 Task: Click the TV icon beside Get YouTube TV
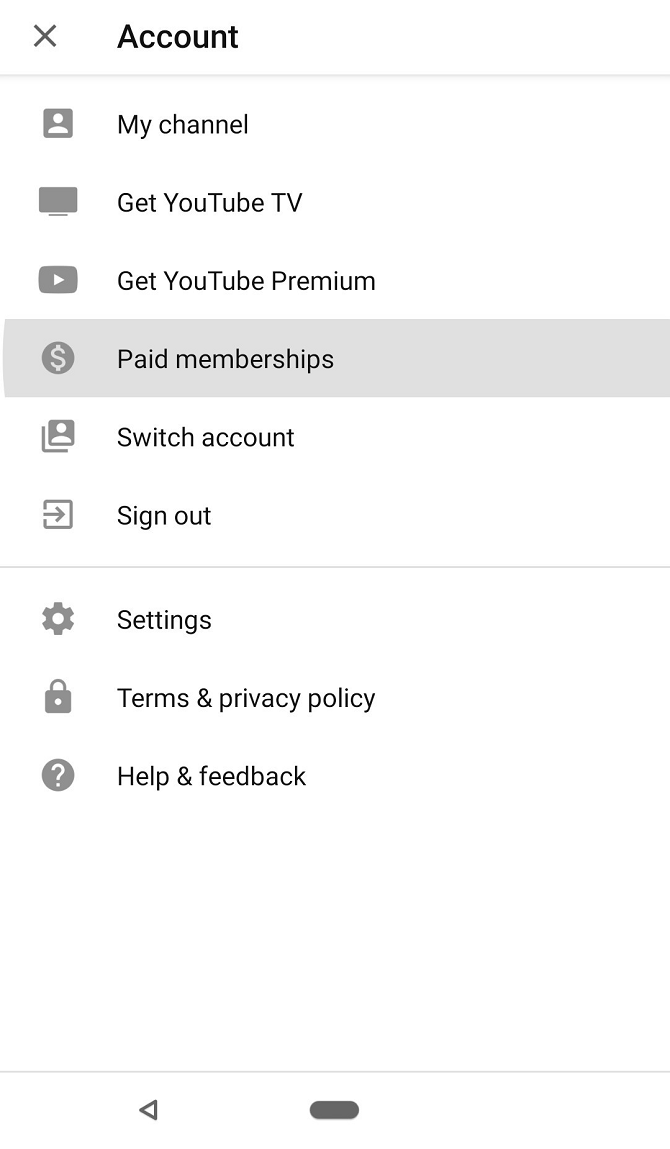tap(58, 201)
